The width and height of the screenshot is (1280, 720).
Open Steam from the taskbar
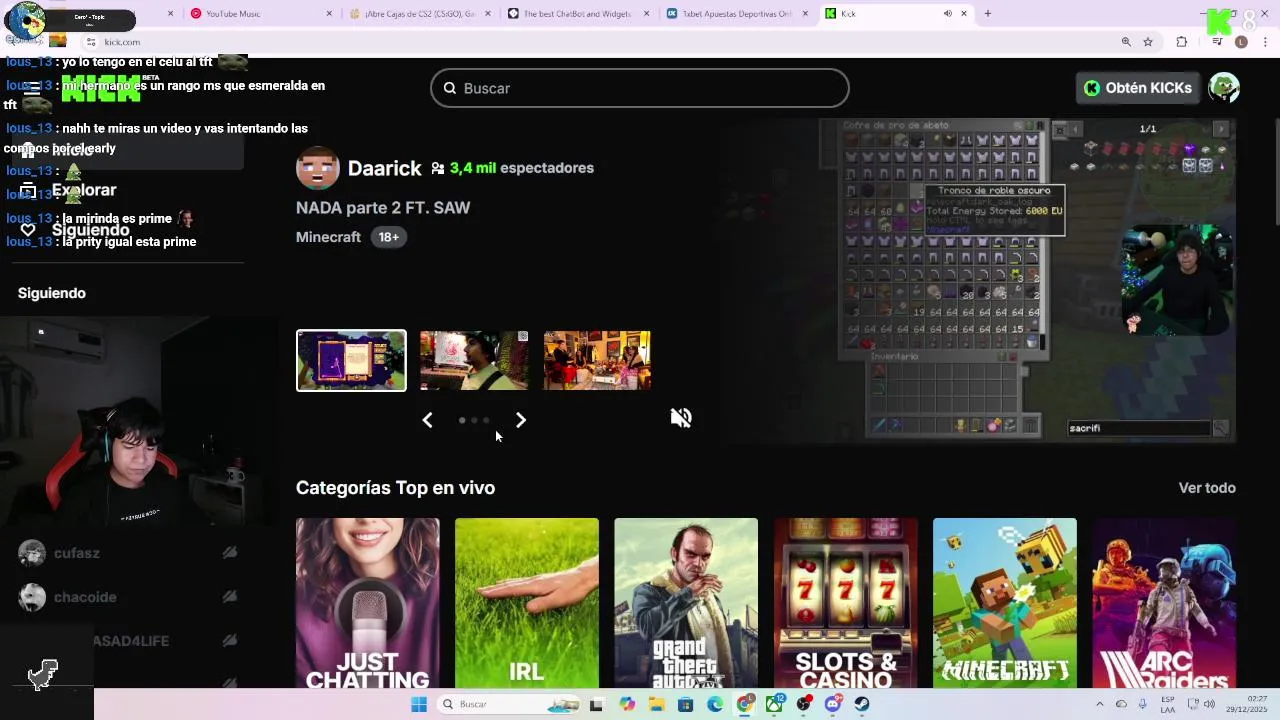(x=862, y=704)
